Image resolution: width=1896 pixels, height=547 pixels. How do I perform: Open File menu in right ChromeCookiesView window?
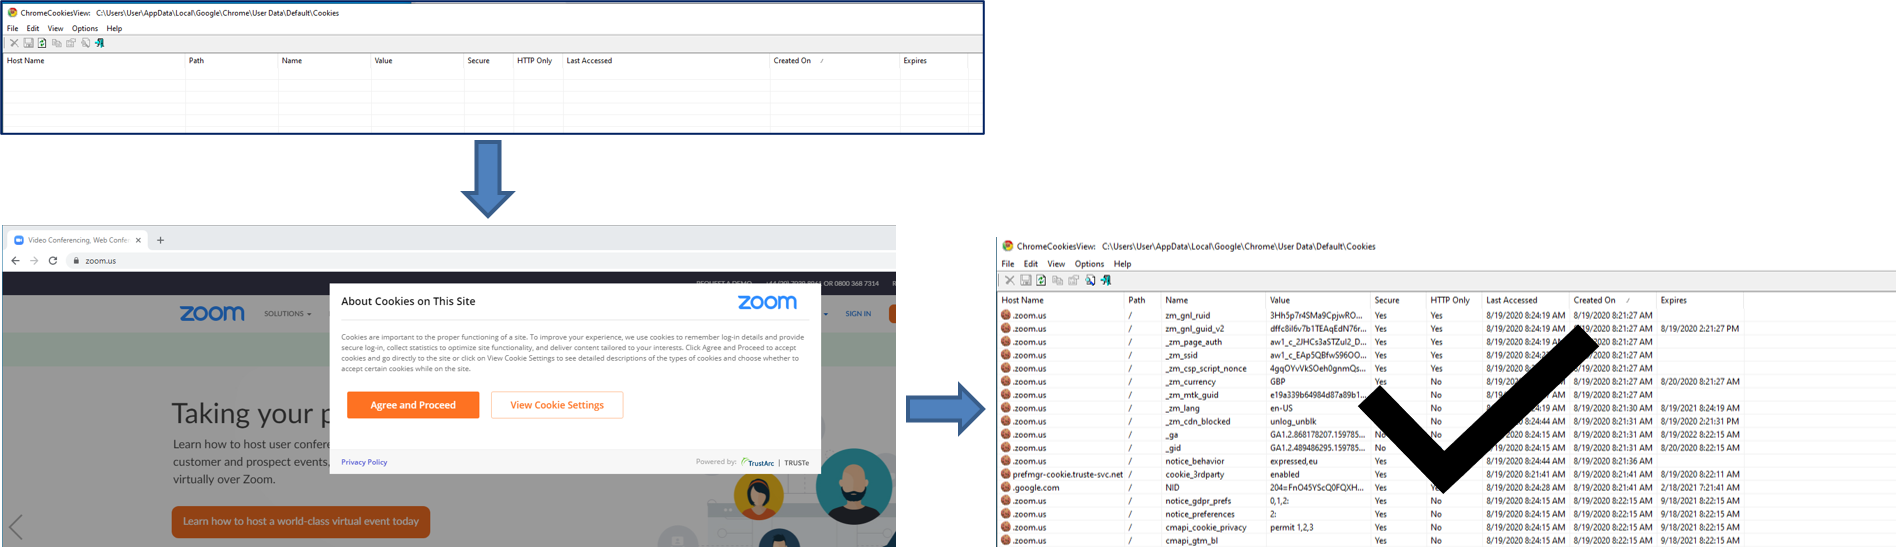[x=1008, y=264]
